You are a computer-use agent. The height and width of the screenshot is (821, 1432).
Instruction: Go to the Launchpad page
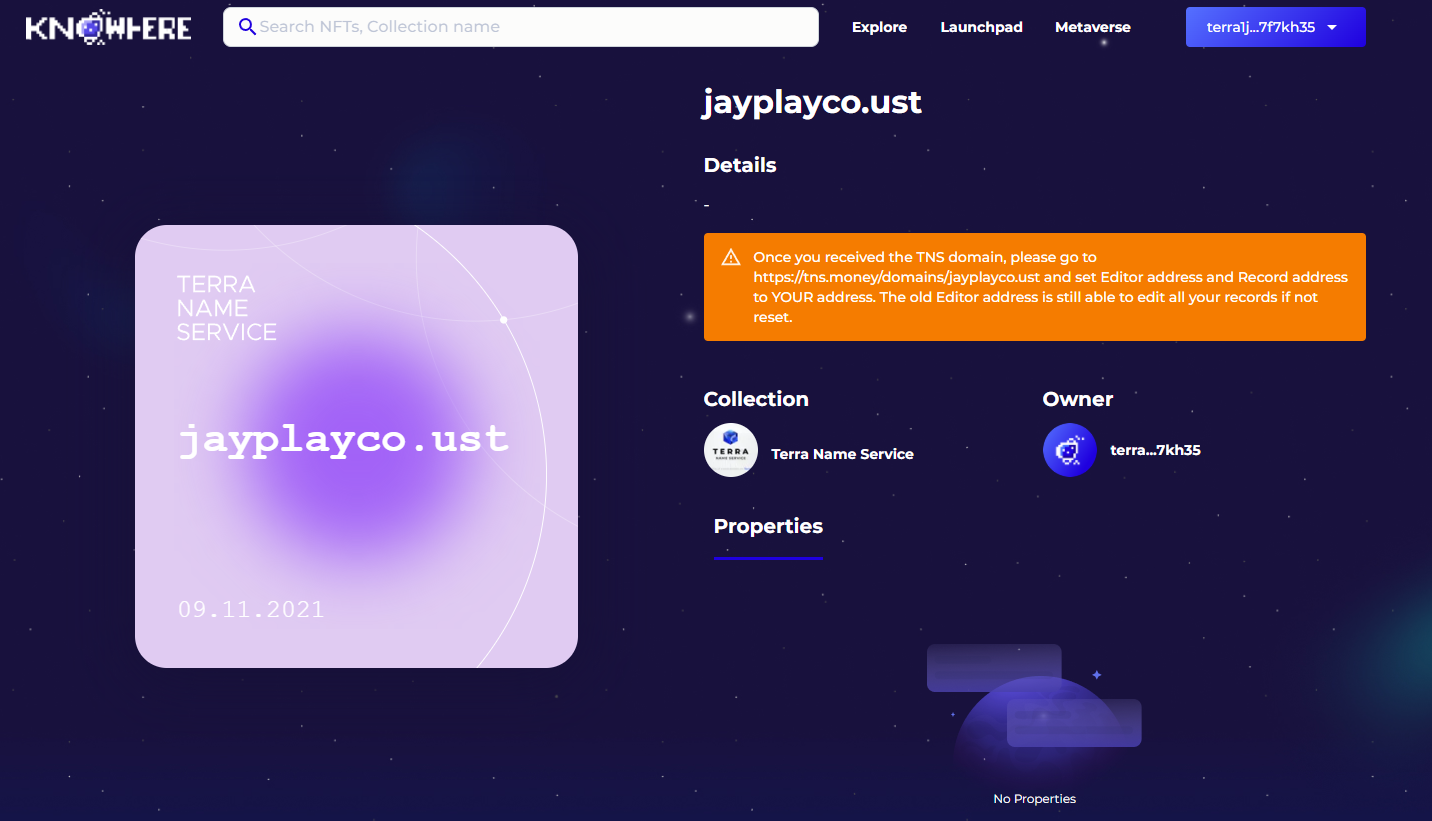pyautogui.click(x=981, y=27)
